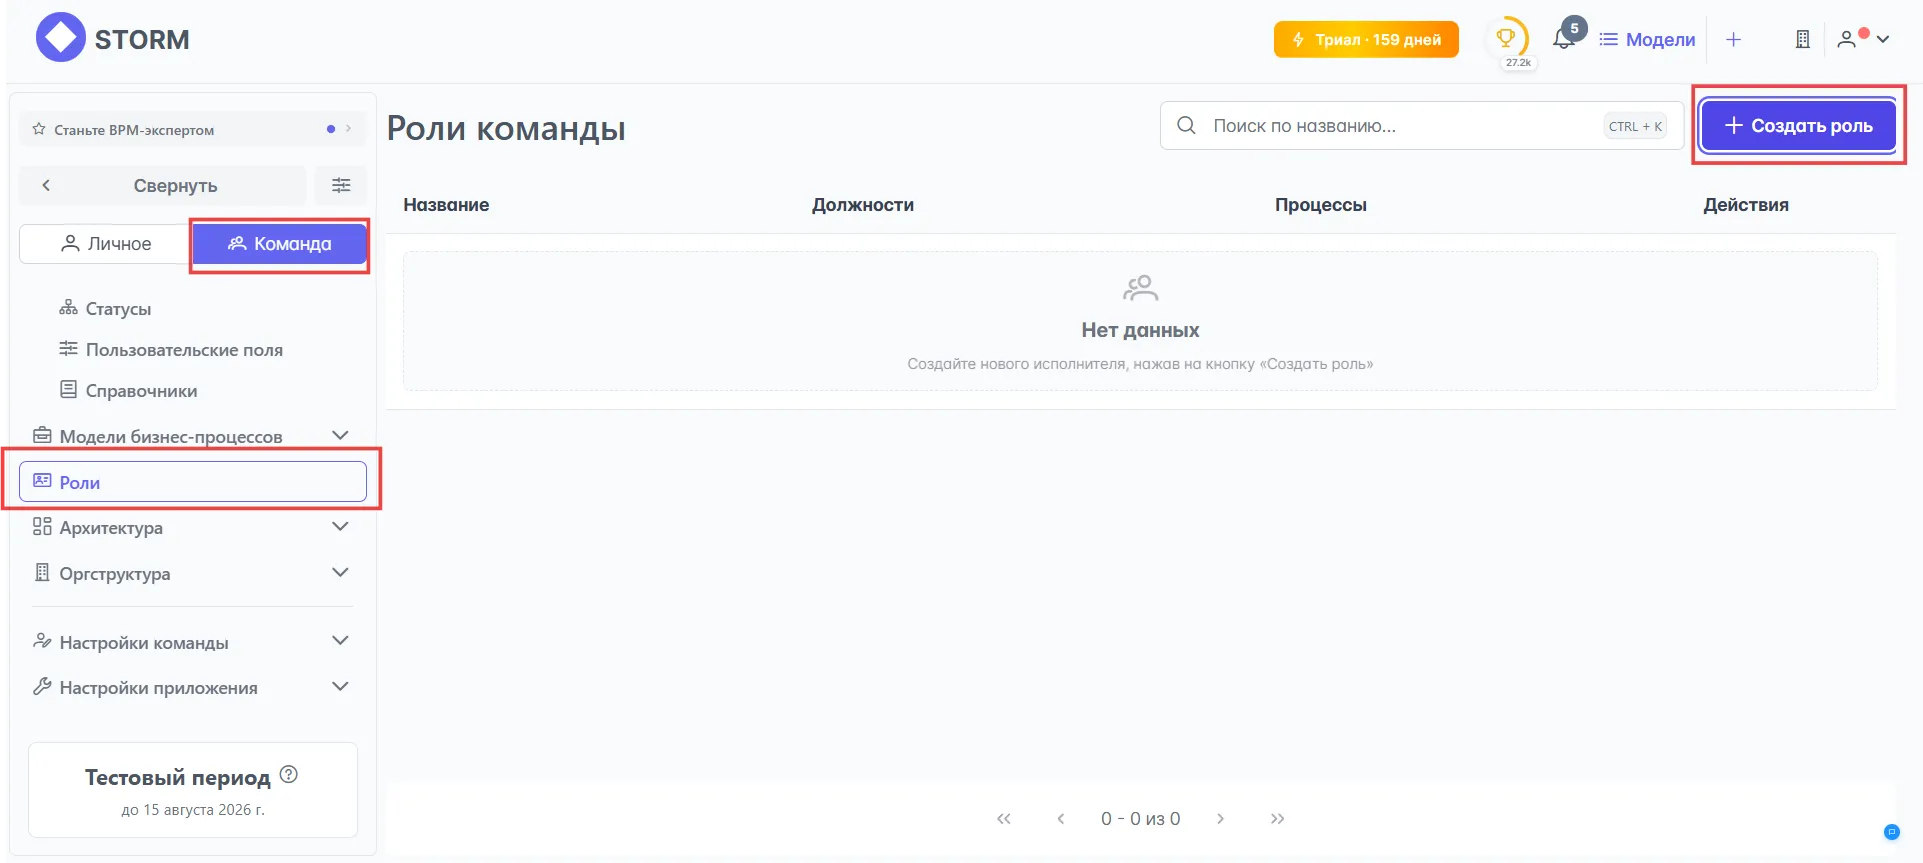Viewport: 1923px width, 863px height.
Task: Switch to Команда mode
Action: (x=279, y=244)
